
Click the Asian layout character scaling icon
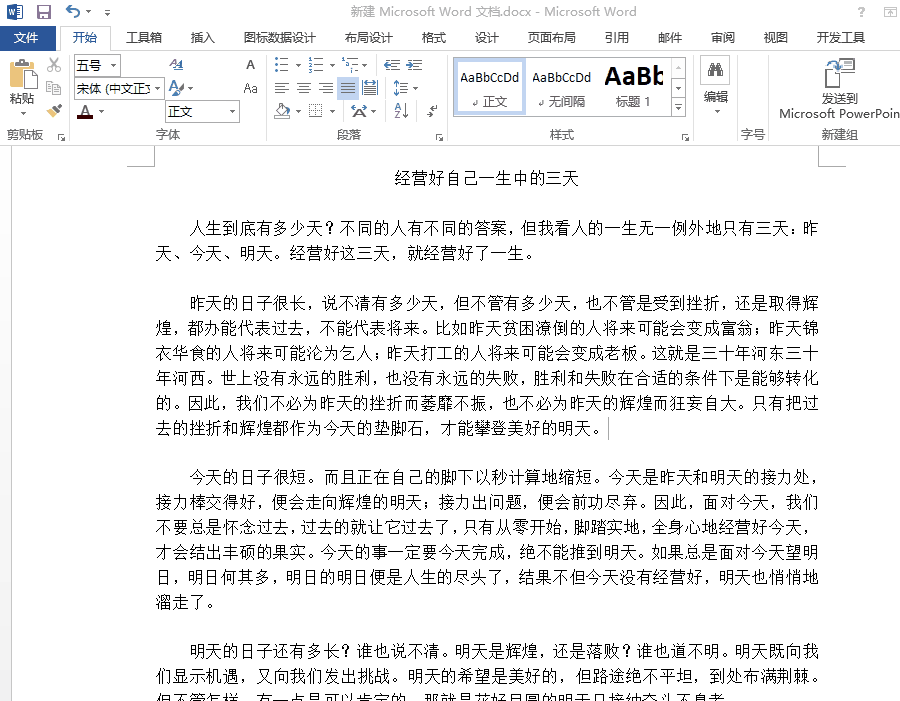point(359,111)
